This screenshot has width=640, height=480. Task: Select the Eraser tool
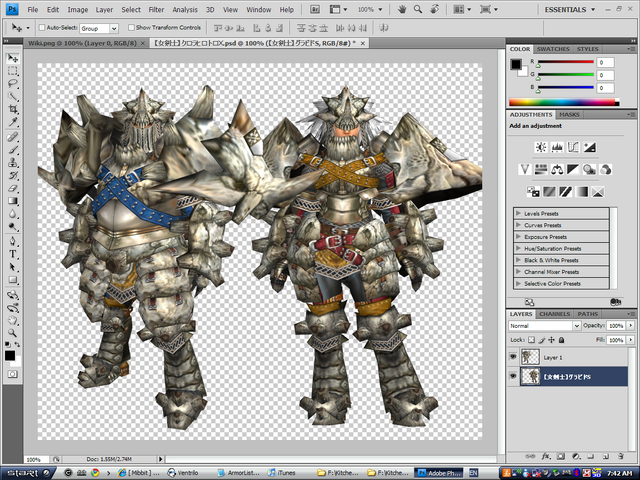coord(13,188)
